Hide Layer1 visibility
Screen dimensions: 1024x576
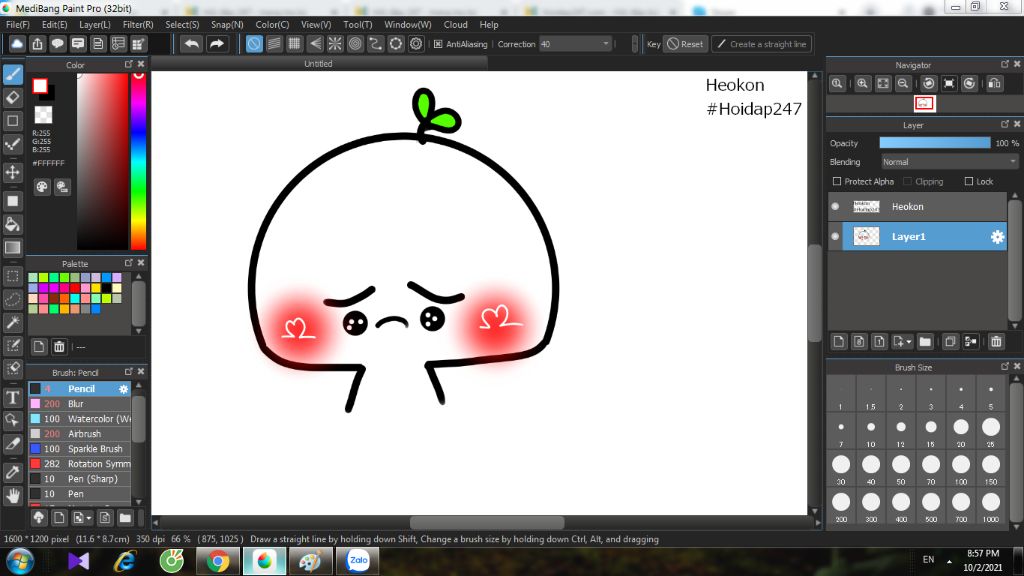click(835, 236)
